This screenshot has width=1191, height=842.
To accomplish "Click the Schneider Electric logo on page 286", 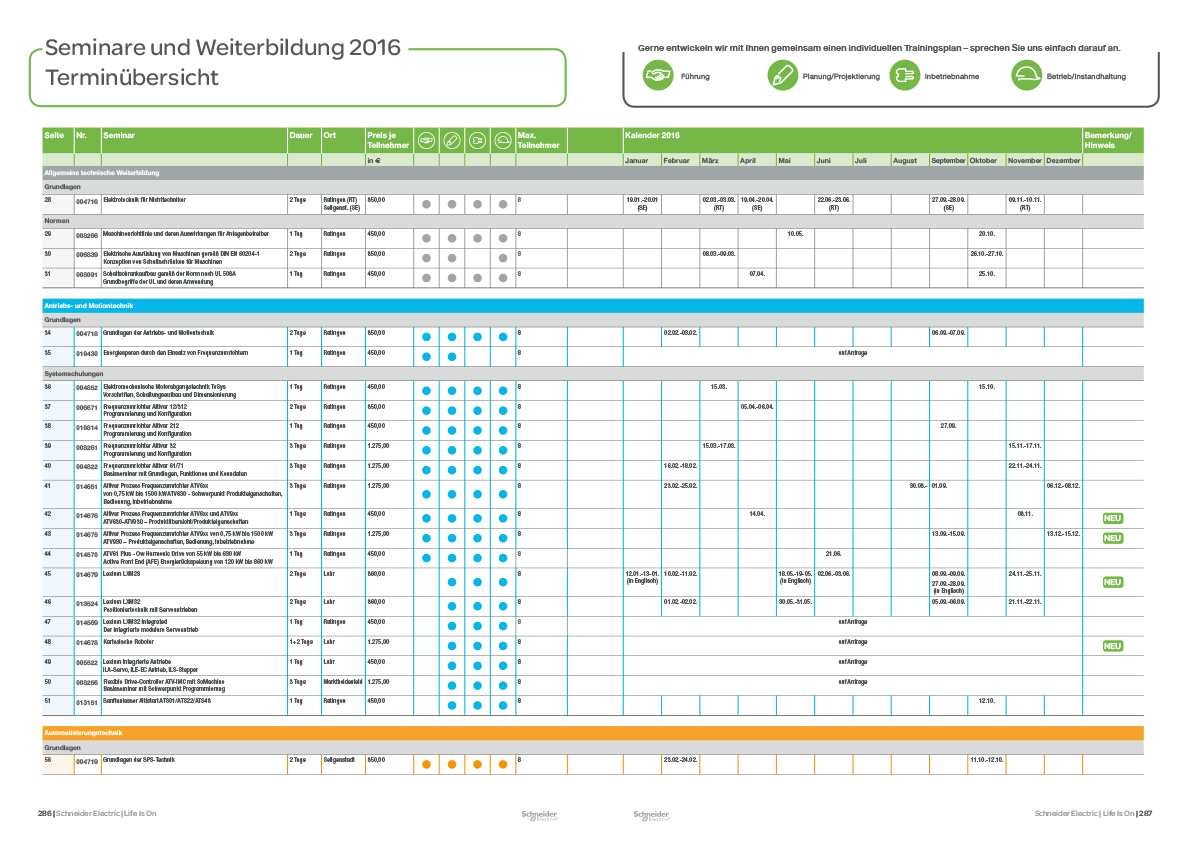I will pyautogui.click(x=539, y=815).
